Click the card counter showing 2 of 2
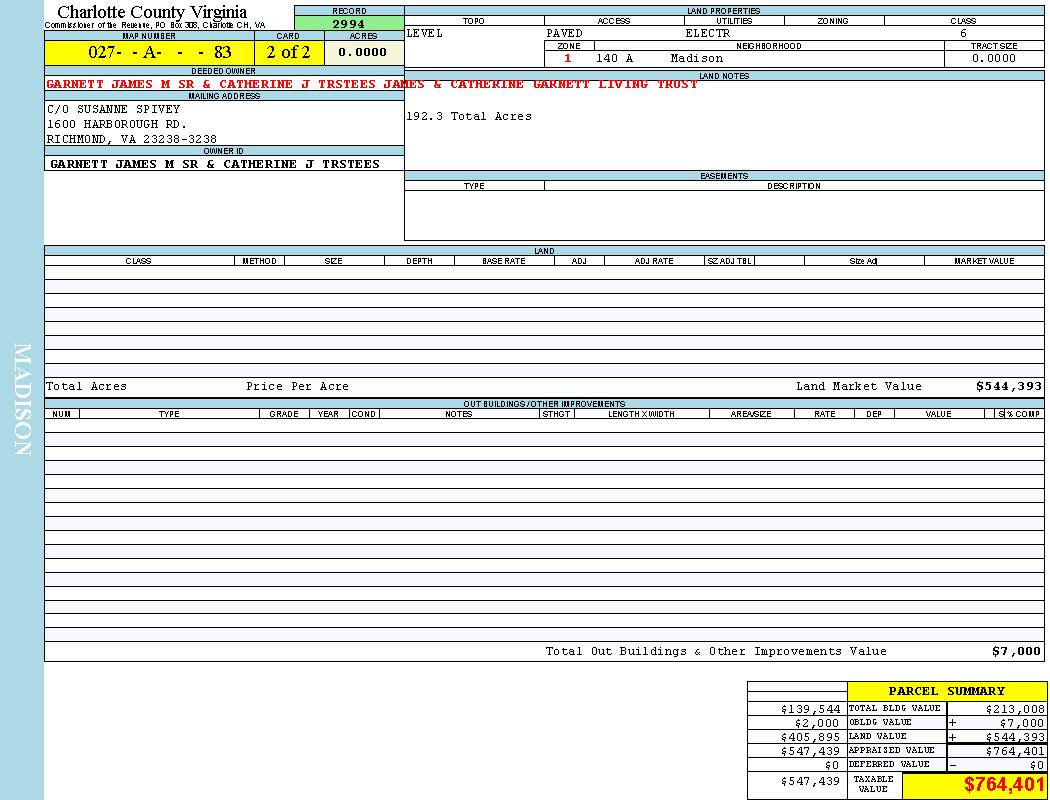Image resolution: width=1050 pixels, height=800 pixels. pyautogui.click(x=289, y=52)
